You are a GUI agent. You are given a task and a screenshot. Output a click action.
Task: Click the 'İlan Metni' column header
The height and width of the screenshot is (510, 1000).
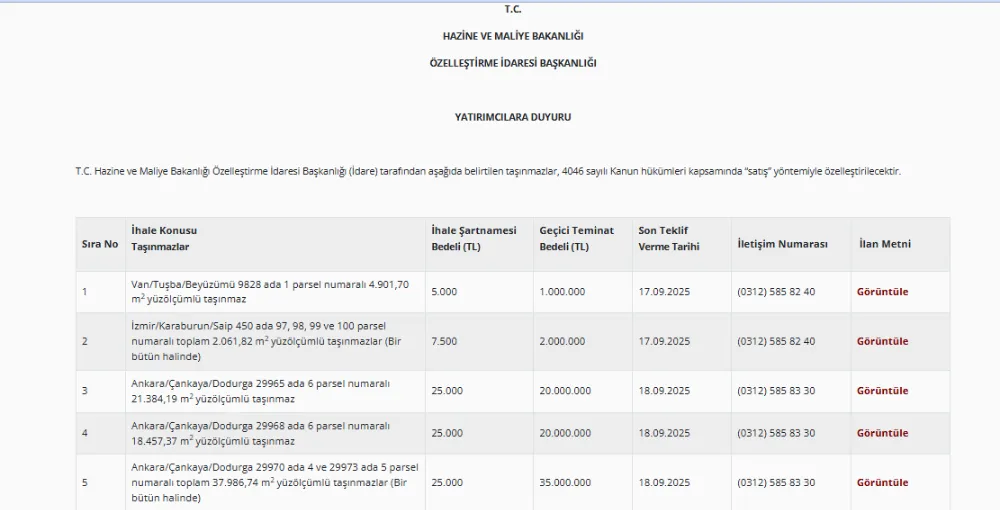pos(885,244)
